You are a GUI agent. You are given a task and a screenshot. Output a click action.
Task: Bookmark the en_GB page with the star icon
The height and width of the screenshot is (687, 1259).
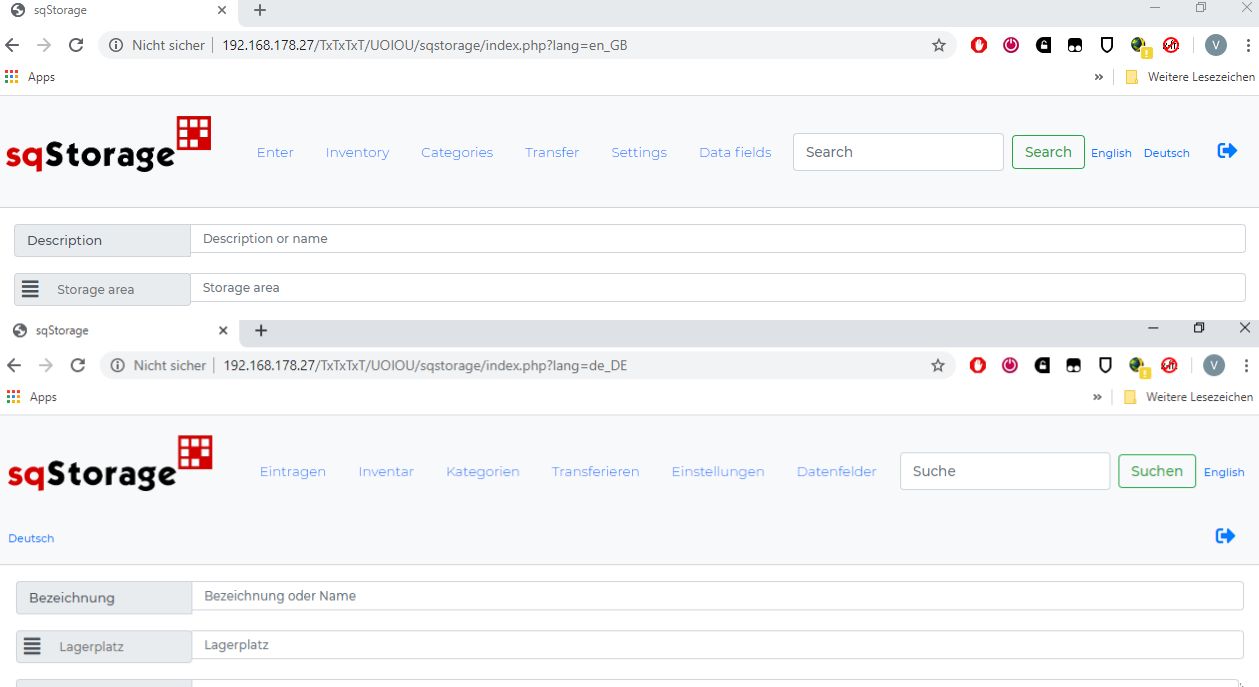point(938,45)
